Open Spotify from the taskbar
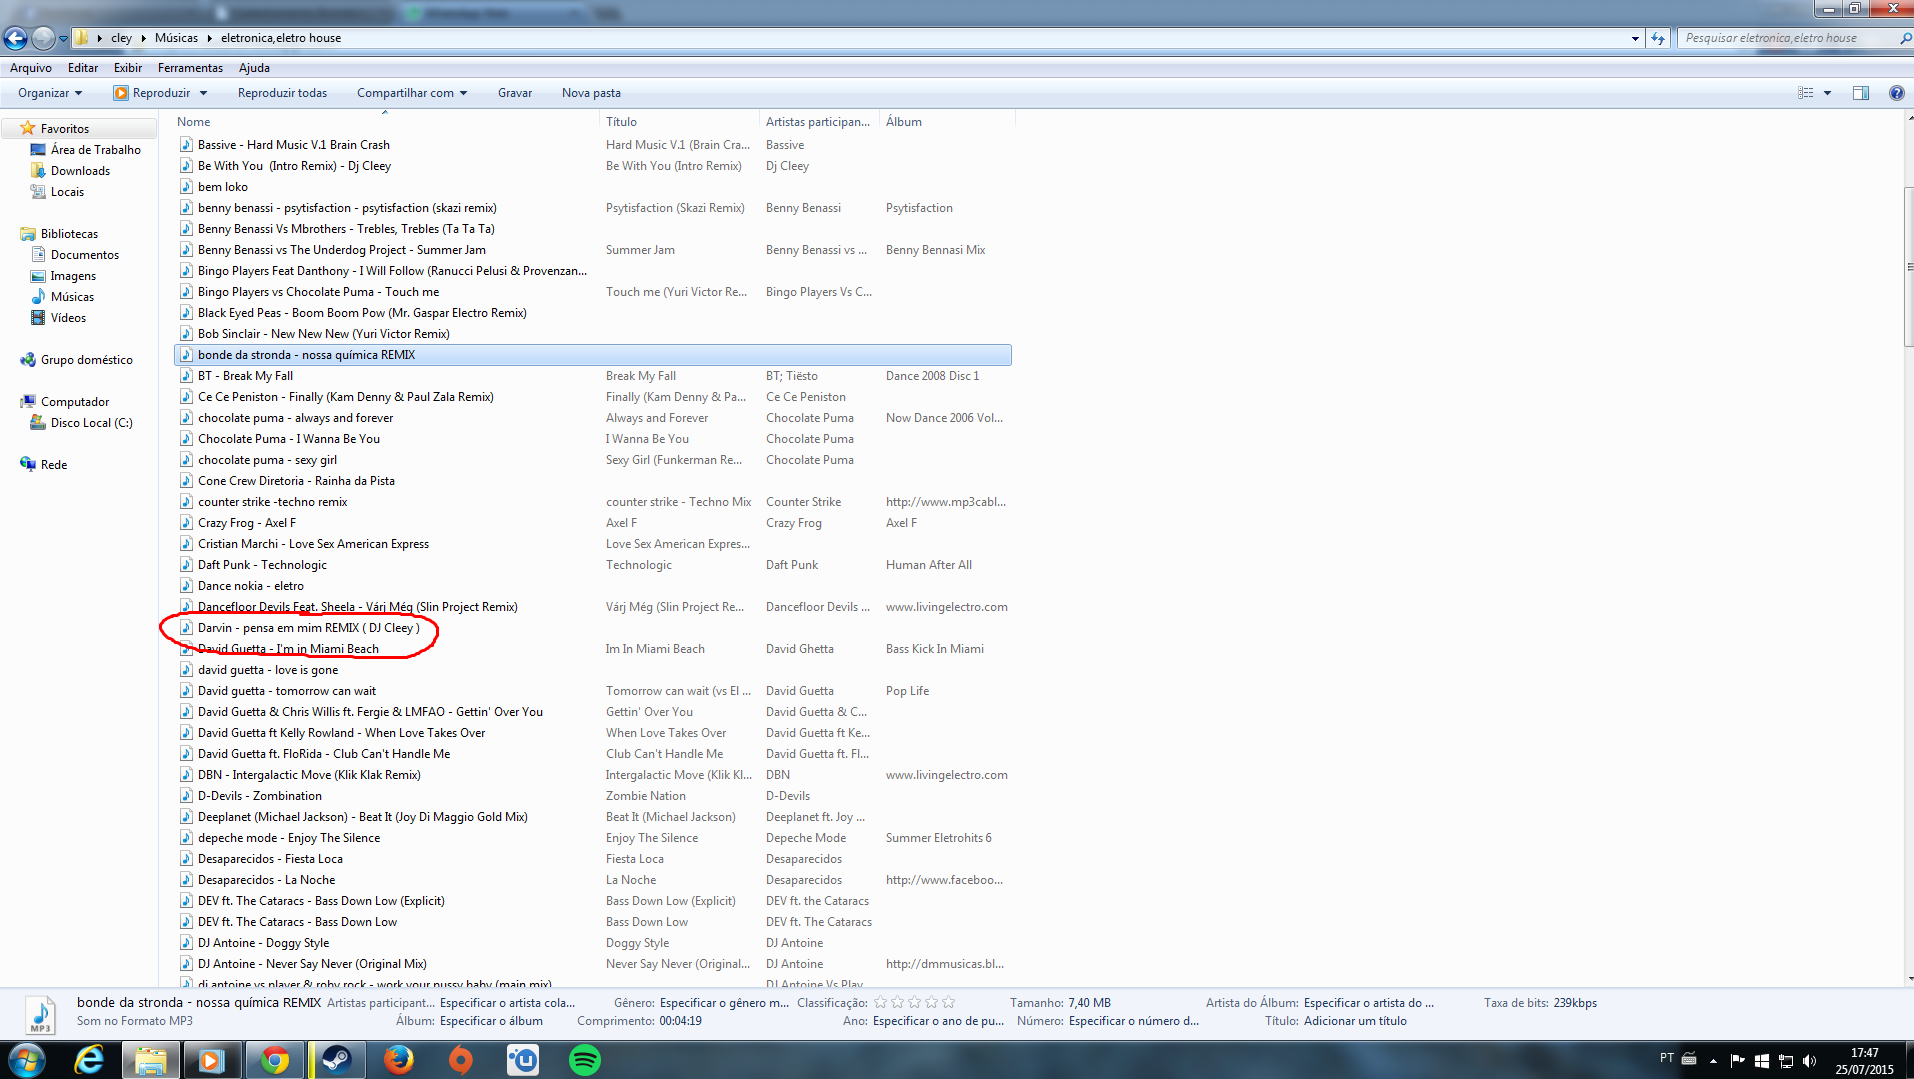Viewport: 1914px width, 1079px height. tap(585, 1060)
